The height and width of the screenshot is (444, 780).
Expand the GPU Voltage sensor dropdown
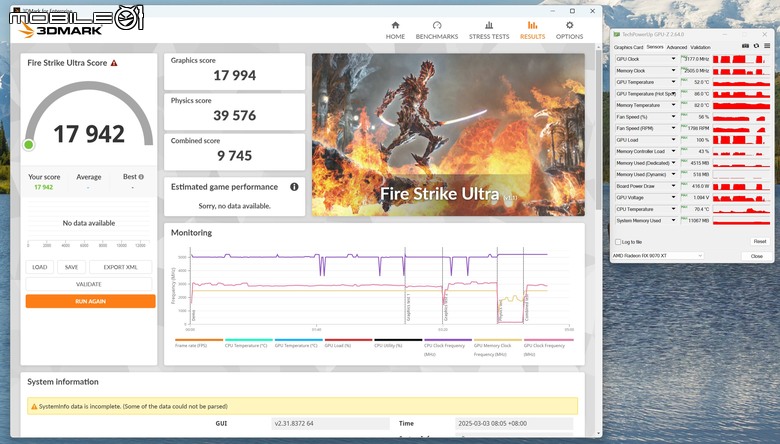click(674, 197)
